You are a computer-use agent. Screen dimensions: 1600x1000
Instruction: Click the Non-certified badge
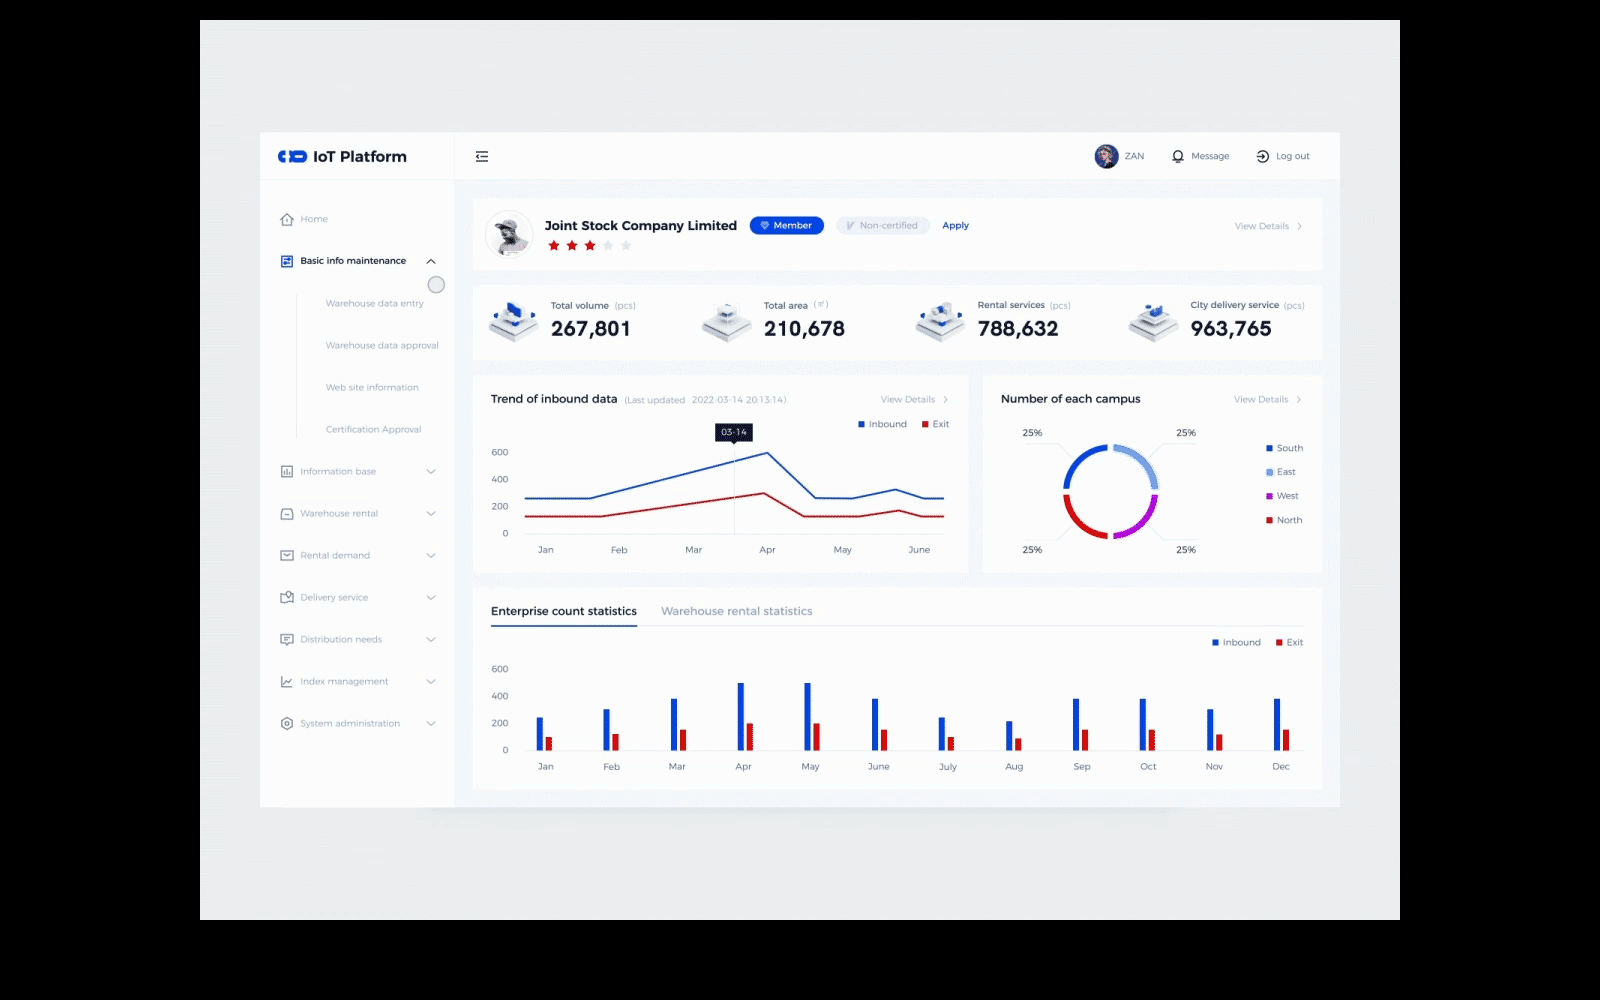point(883,226)
